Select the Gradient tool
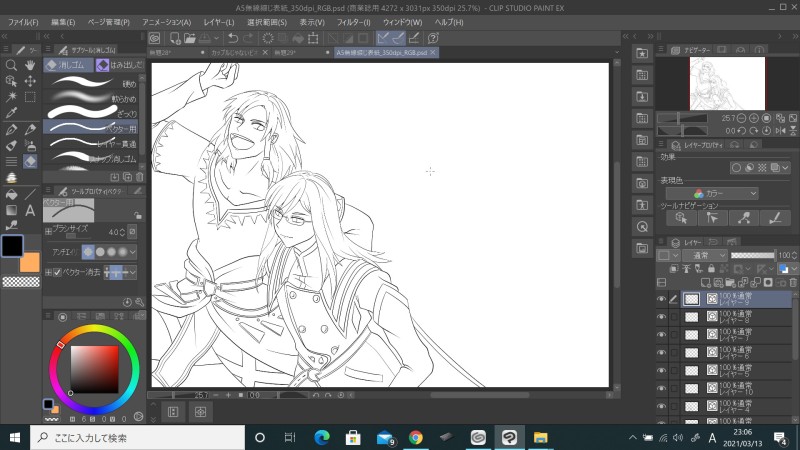The image size is (800, 450). (x=11, y=210)
